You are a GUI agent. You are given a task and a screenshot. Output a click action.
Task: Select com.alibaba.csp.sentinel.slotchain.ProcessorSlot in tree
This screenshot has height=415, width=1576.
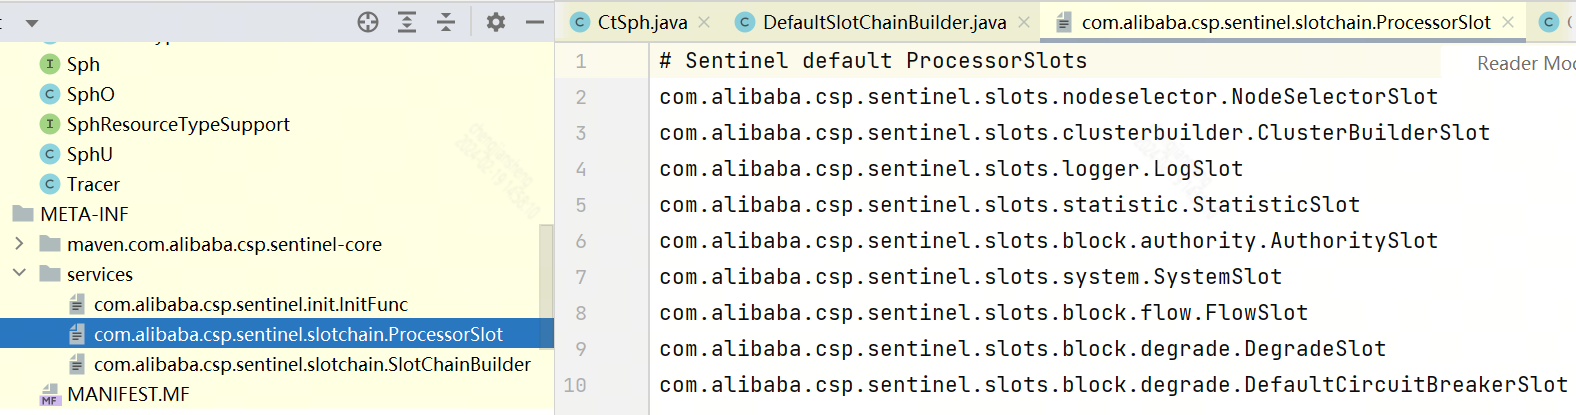point(298,334)
